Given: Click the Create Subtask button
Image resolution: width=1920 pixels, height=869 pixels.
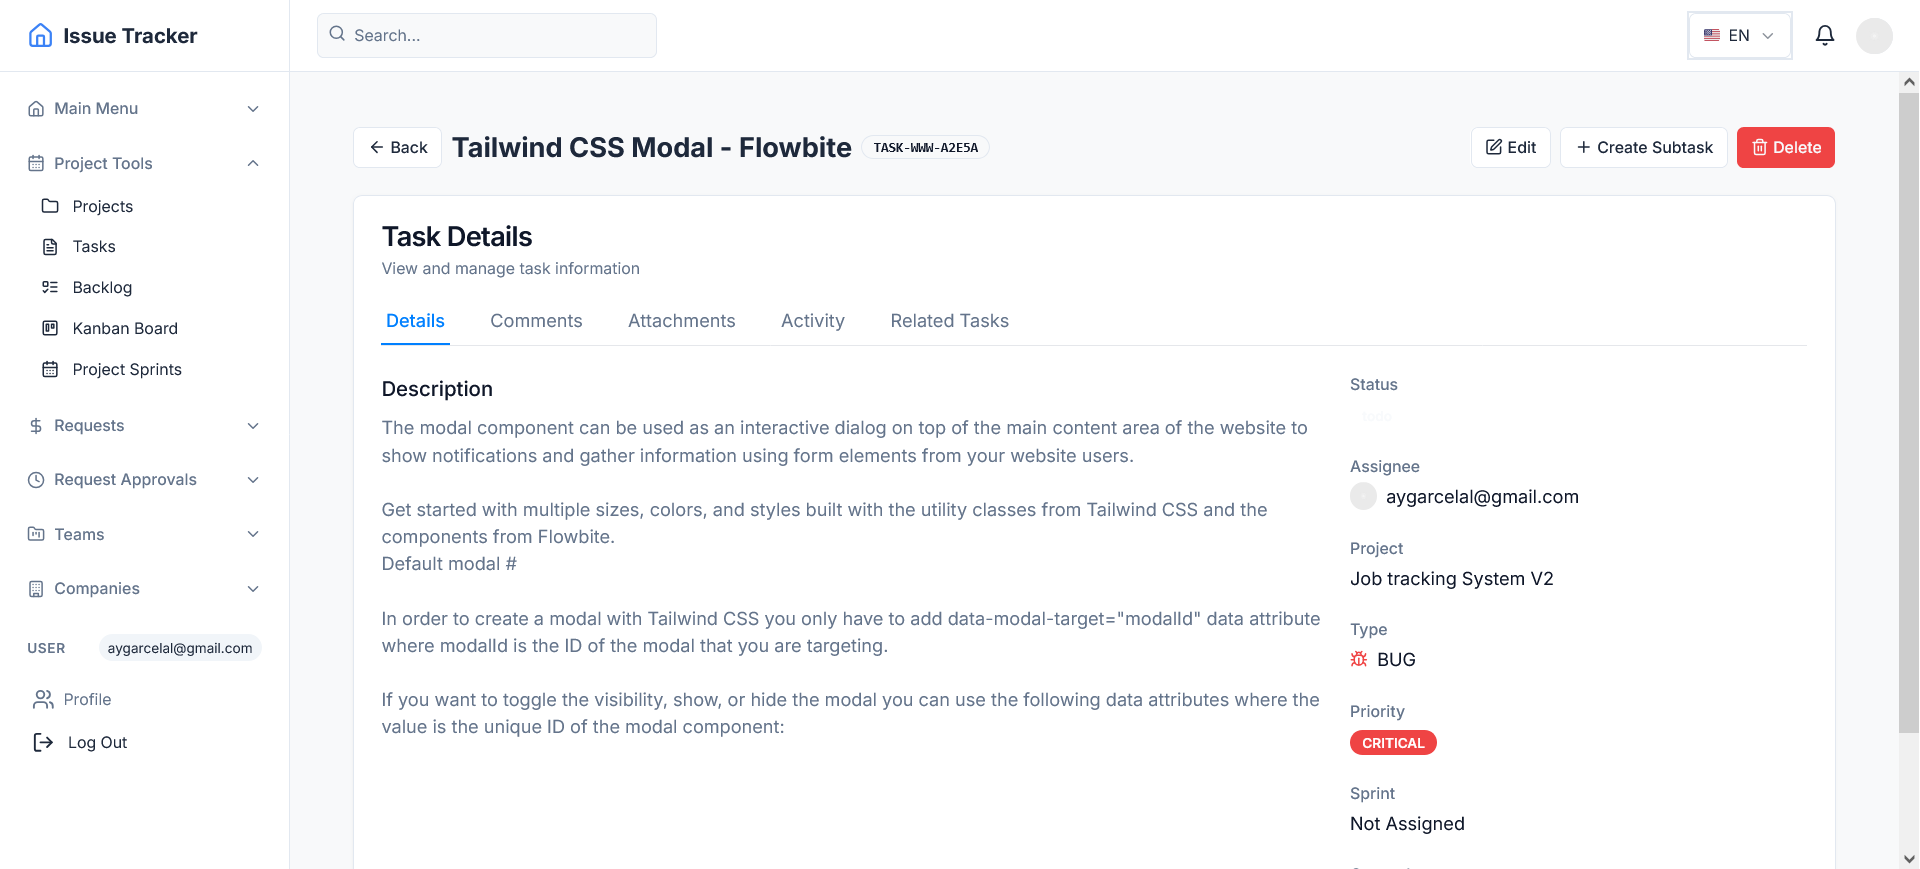Looking at the screenshot, I should point(1643,147).
